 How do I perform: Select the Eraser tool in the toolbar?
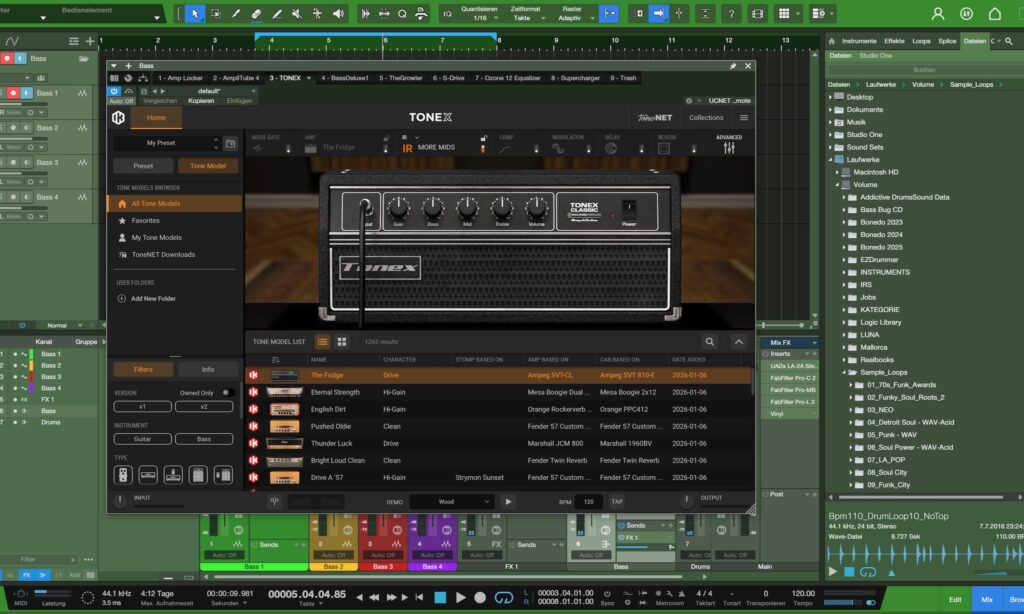tap(257, 14)
